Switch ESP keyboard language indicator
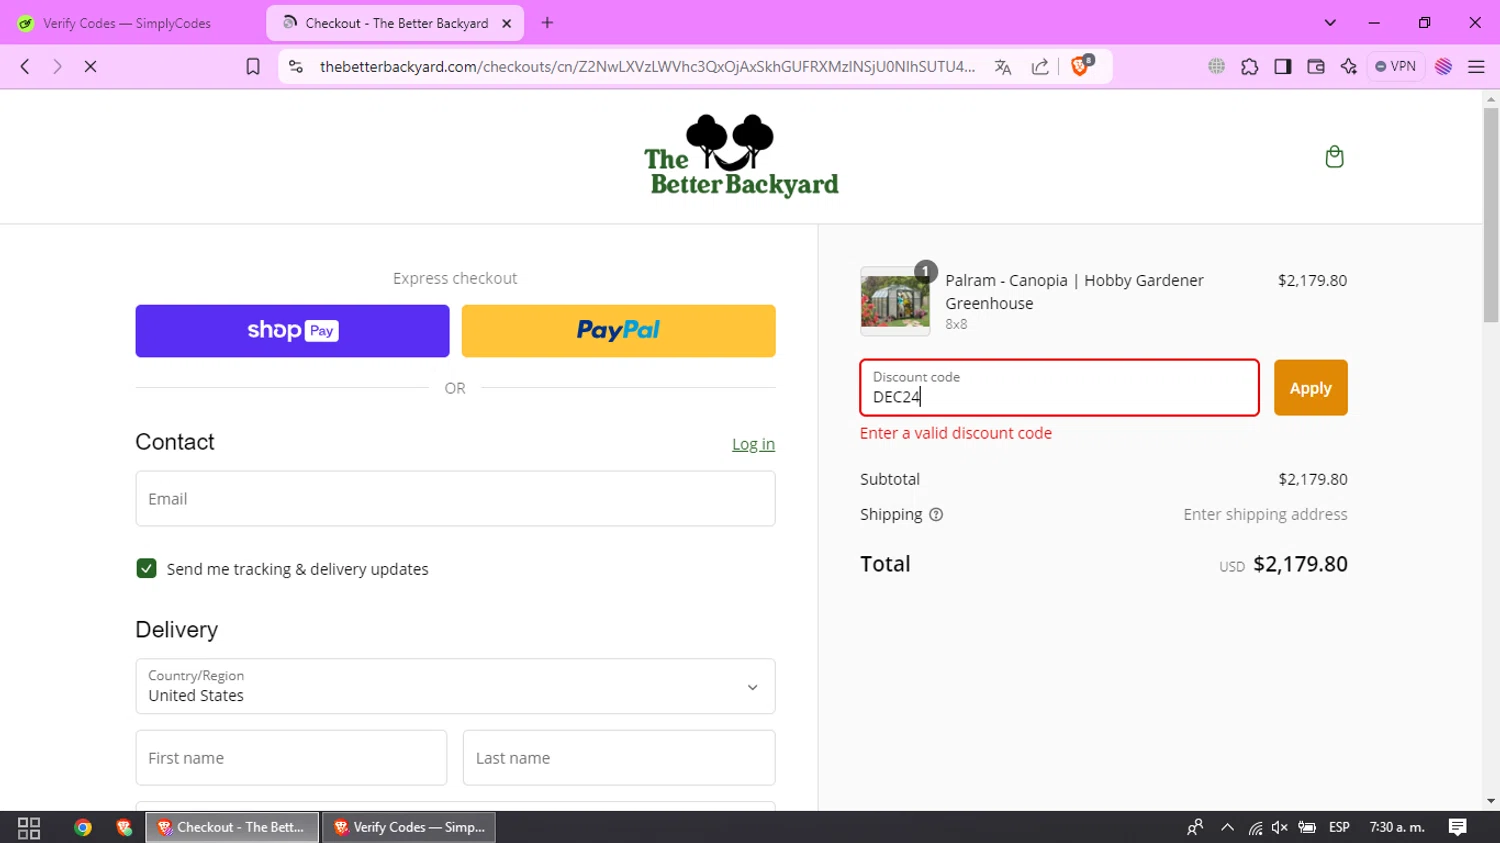The image size is (1500, 843). click(1339, 828)
